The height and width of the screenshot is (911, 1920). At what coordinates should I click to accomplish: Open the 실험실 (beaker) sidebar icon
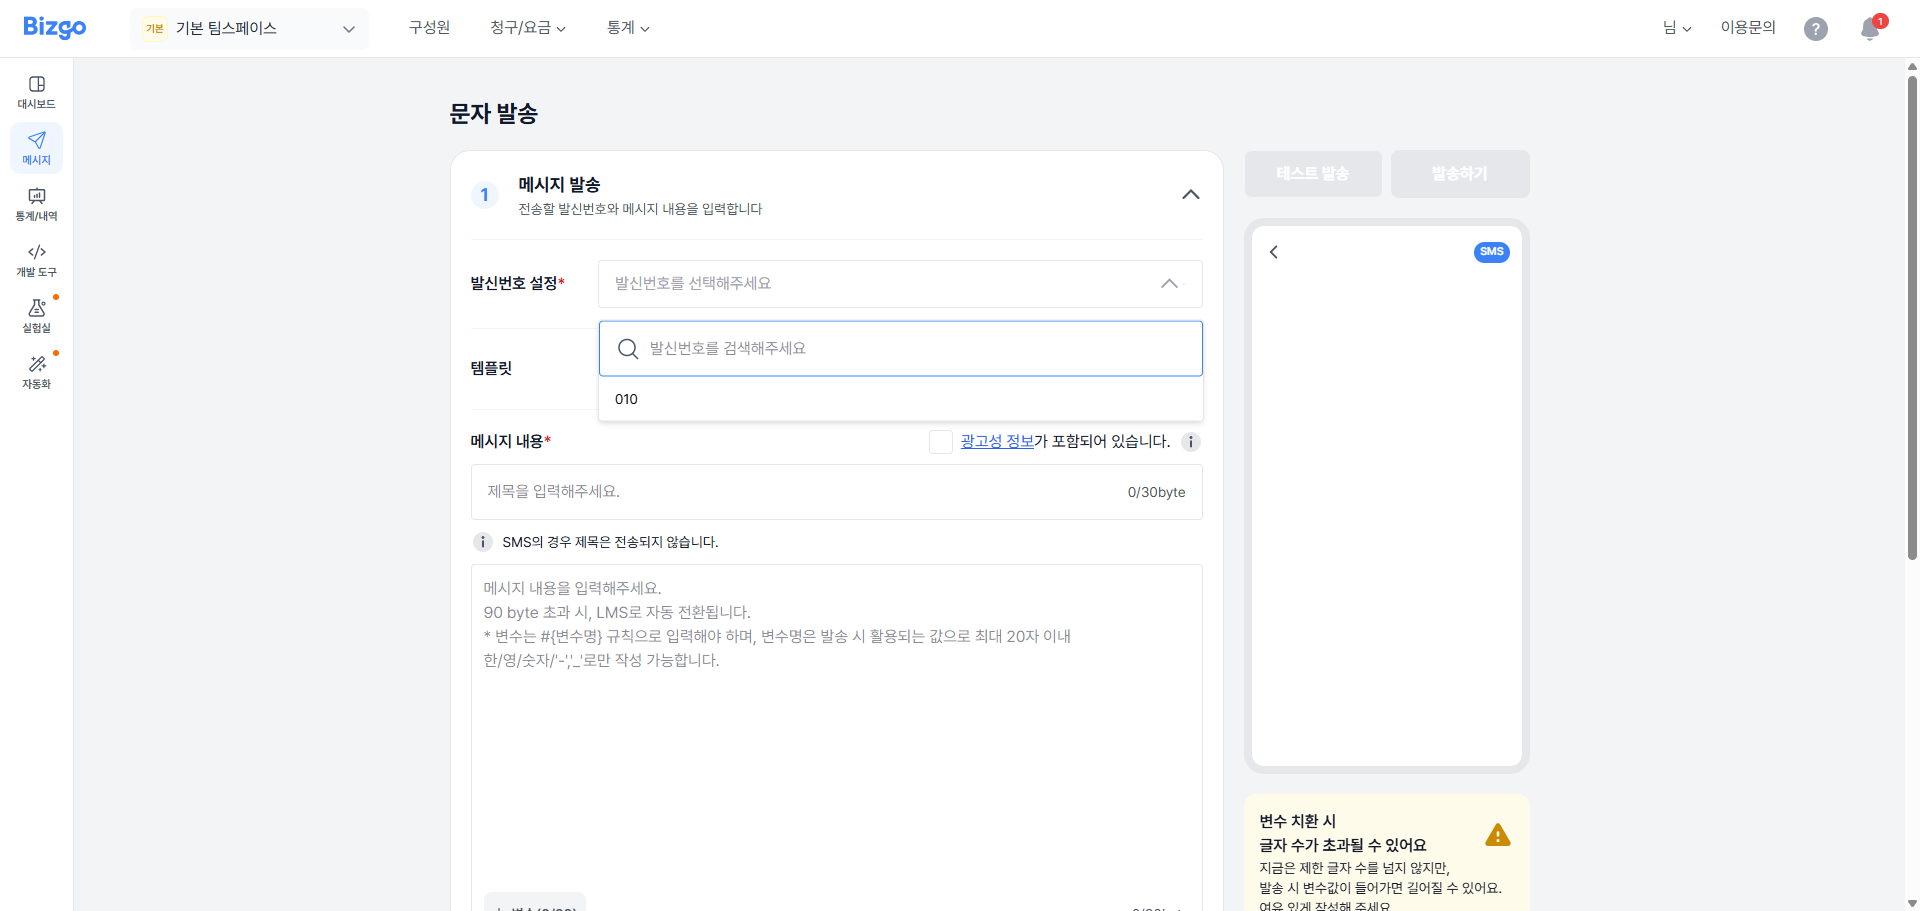pos(36,315)
